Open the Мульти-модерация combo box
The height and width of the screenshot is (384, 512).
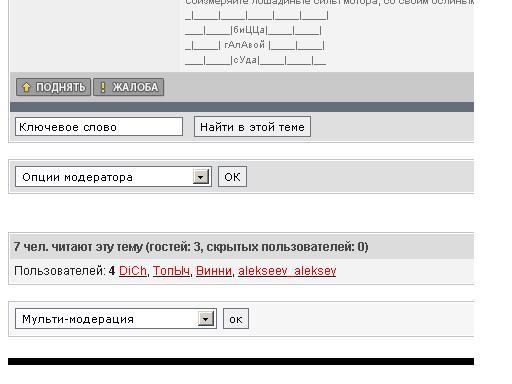[116, 319]
